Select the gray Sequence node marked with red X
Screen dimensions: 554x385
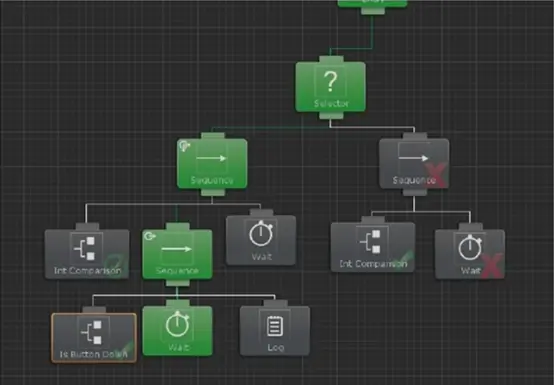(414, 164)
